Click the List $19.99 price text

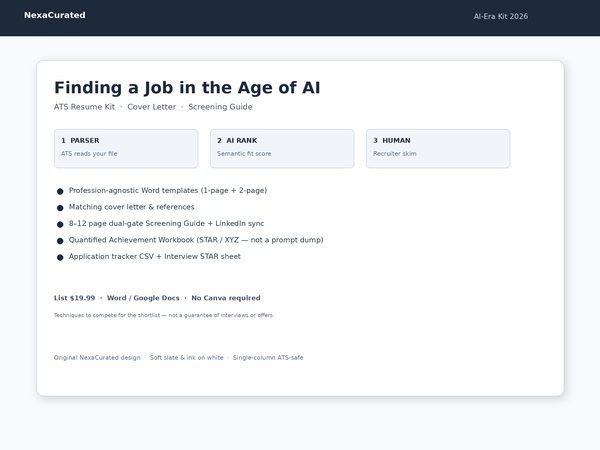point(74,298)
